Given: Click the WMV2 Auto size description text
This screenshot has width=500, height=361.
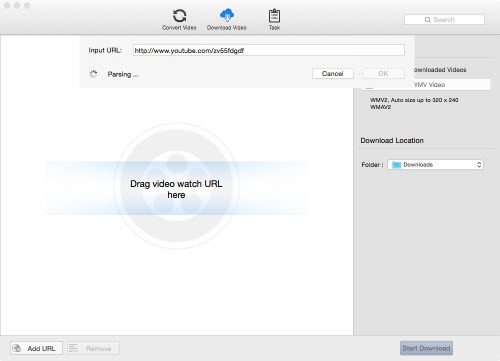Looking at the screenshot, I should (x=414, y=103).
